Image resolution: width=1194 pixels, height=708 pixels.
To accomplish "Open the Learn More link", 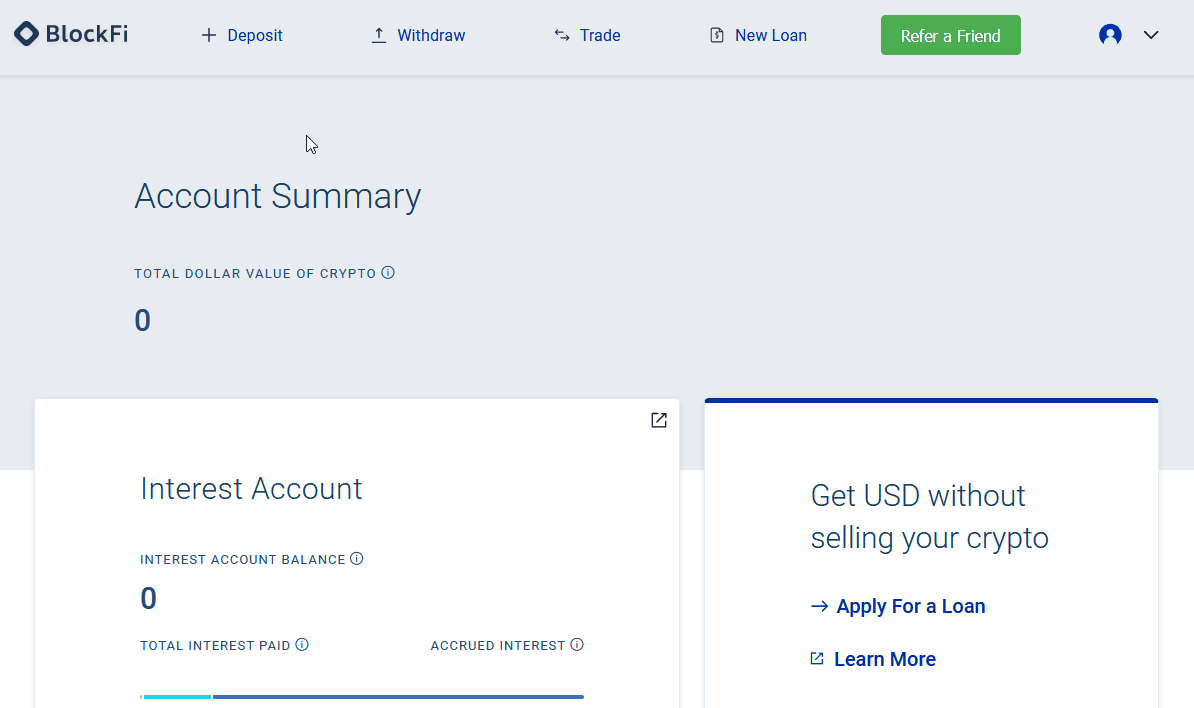I will (x=884, y=659).
